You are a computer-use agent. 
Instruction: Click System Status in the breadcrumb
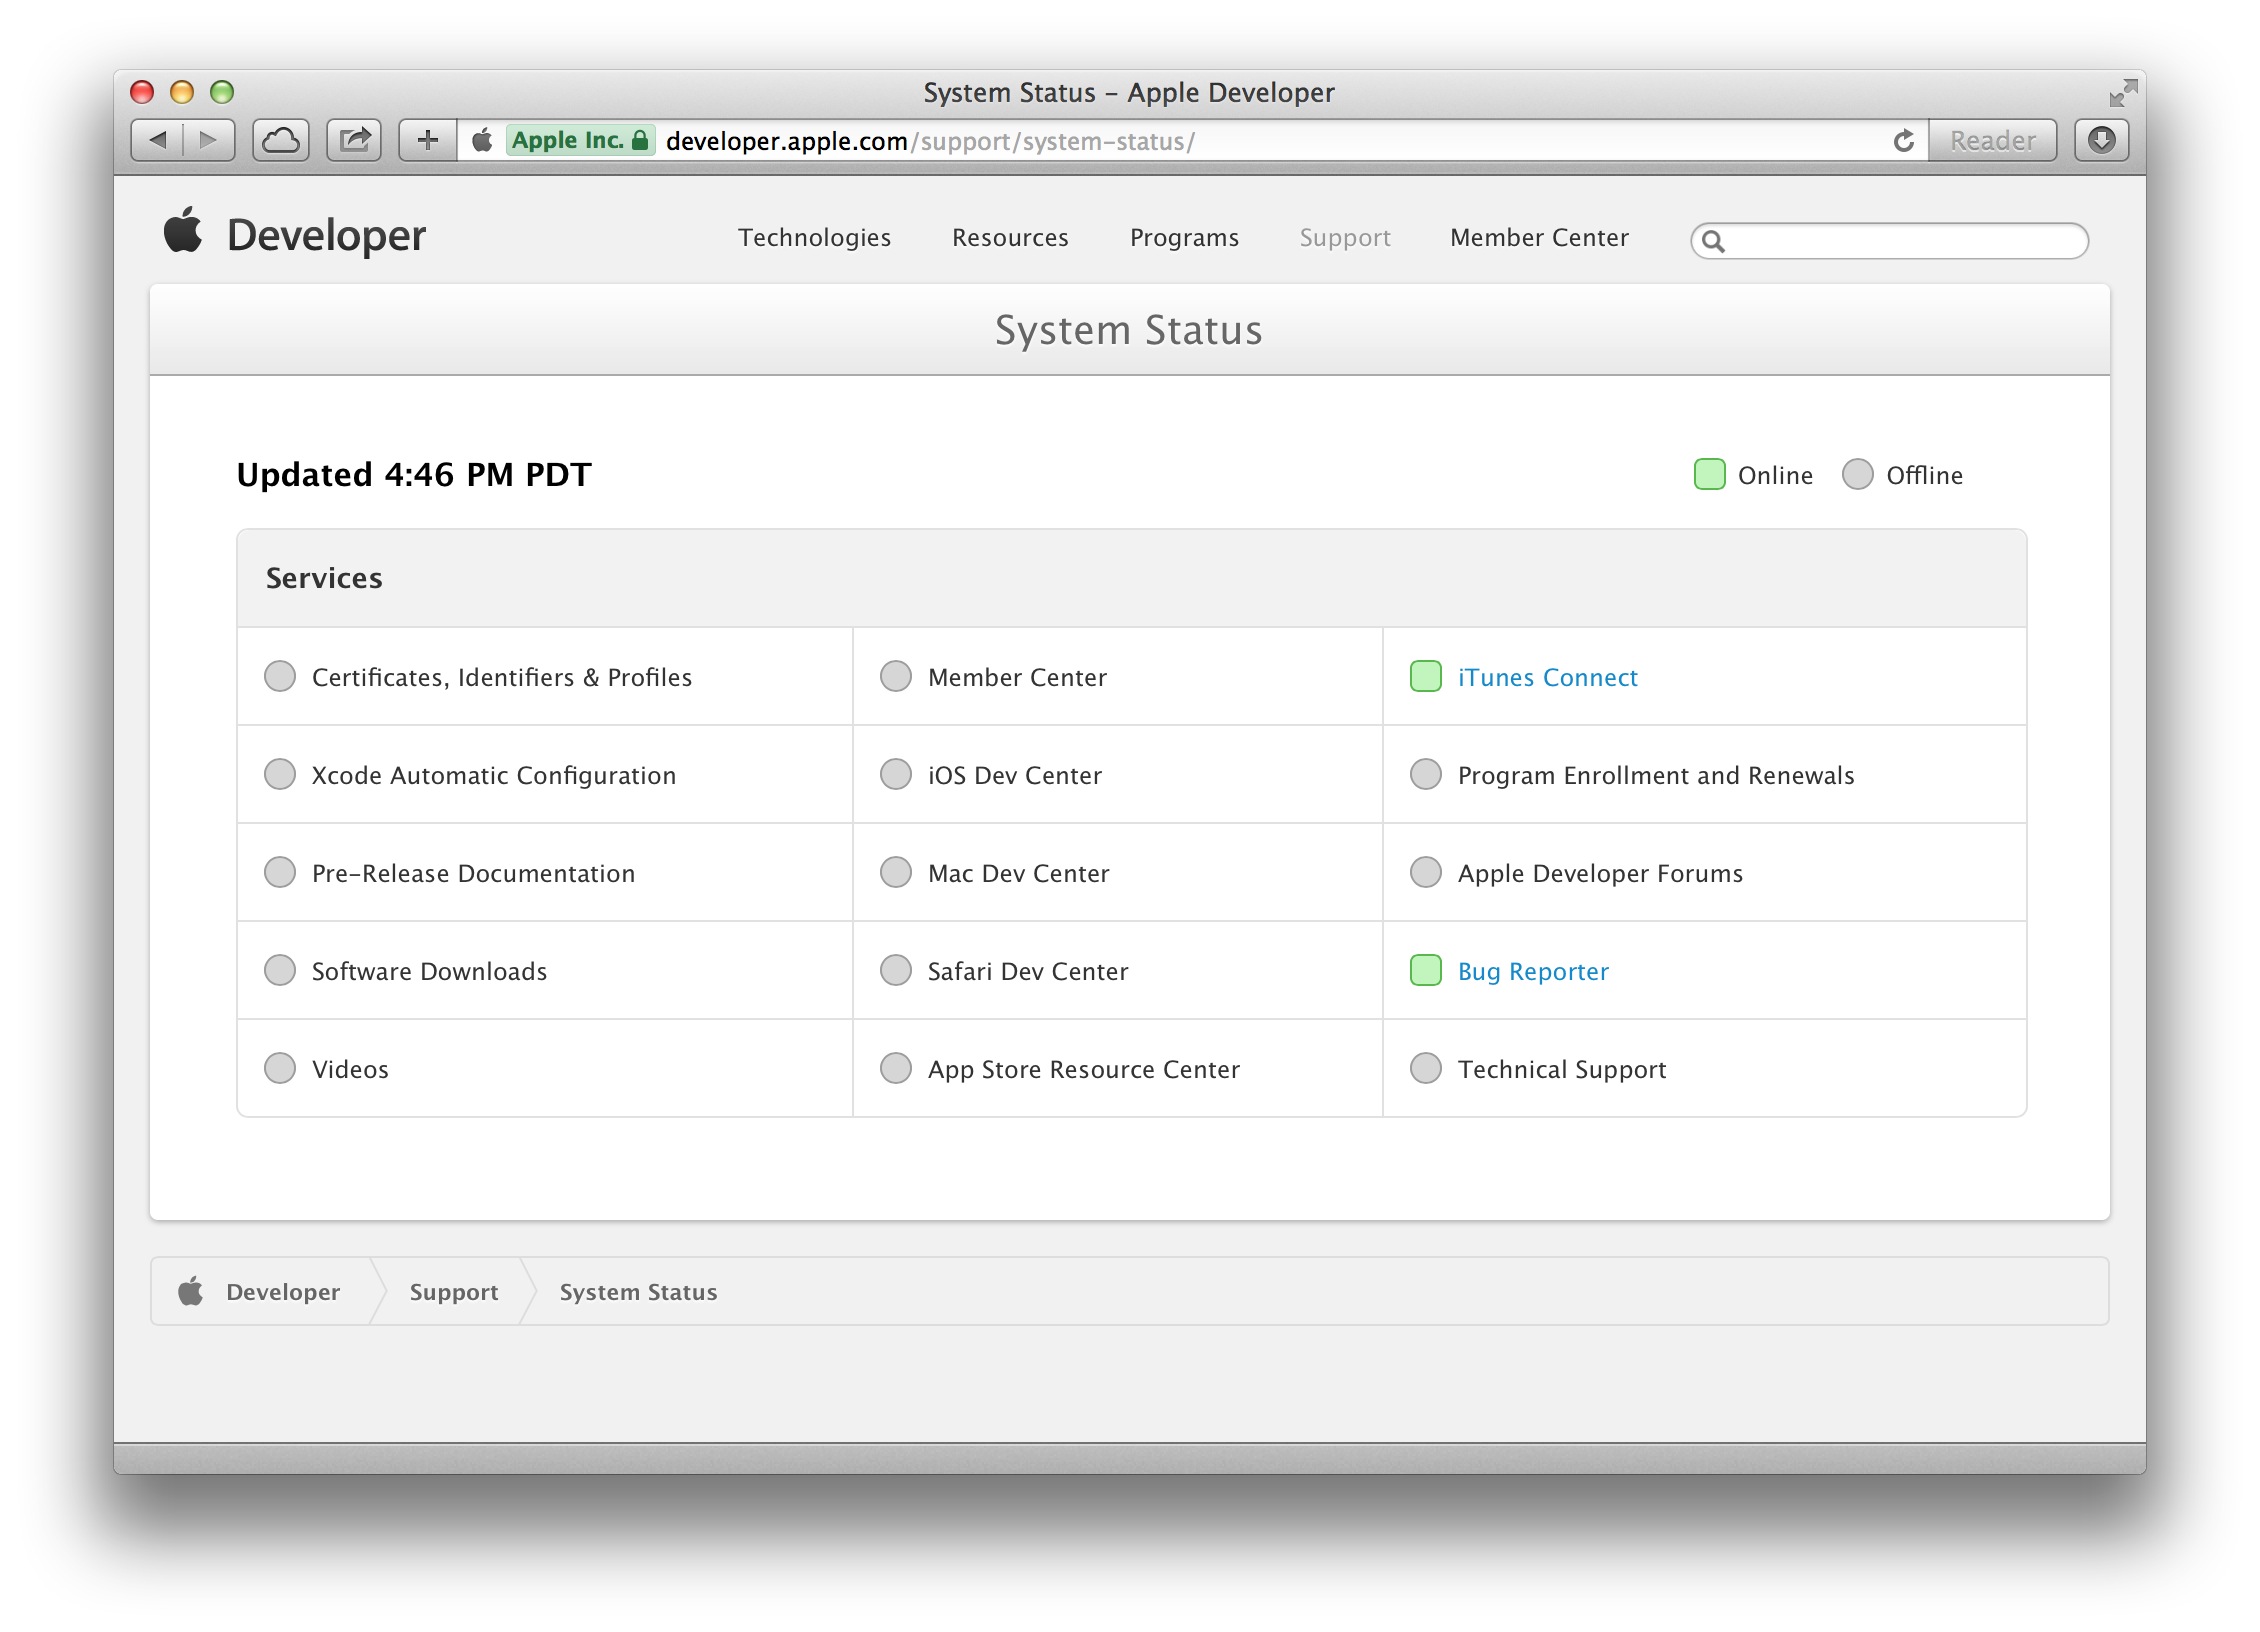[x=638, y=1292]
